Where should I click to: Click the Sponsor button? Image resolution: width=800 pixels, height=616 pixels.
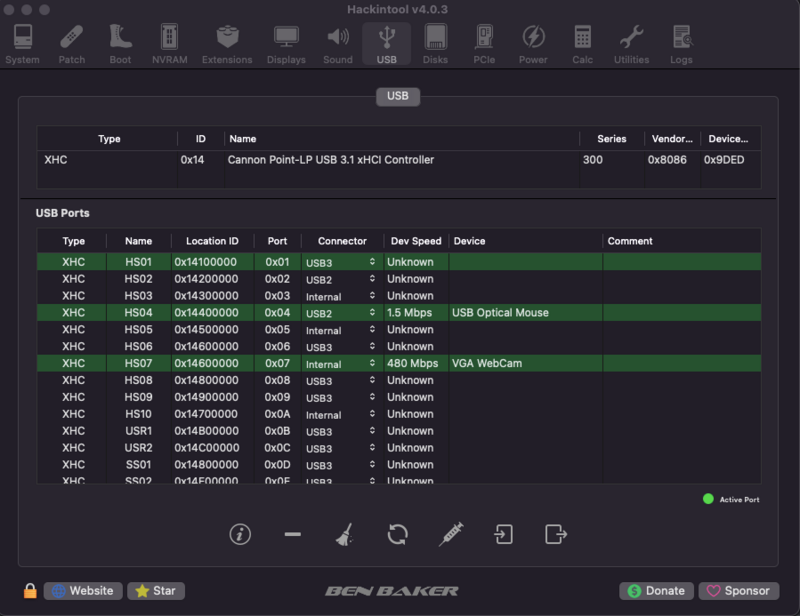(x=738, y=591)
